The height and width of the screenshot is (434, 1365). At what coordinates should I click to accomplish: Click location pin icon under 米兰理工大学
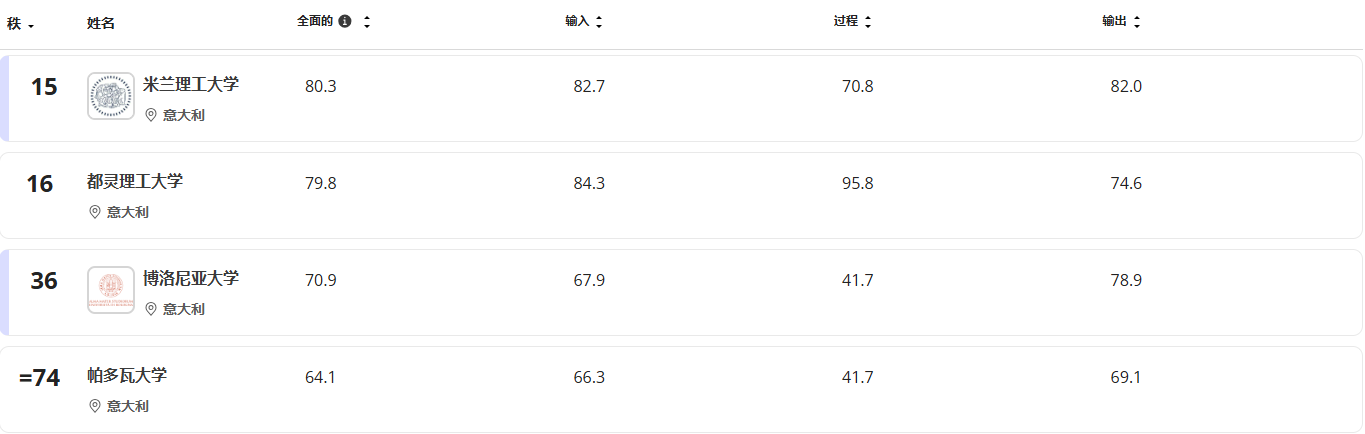click(152, 115)
